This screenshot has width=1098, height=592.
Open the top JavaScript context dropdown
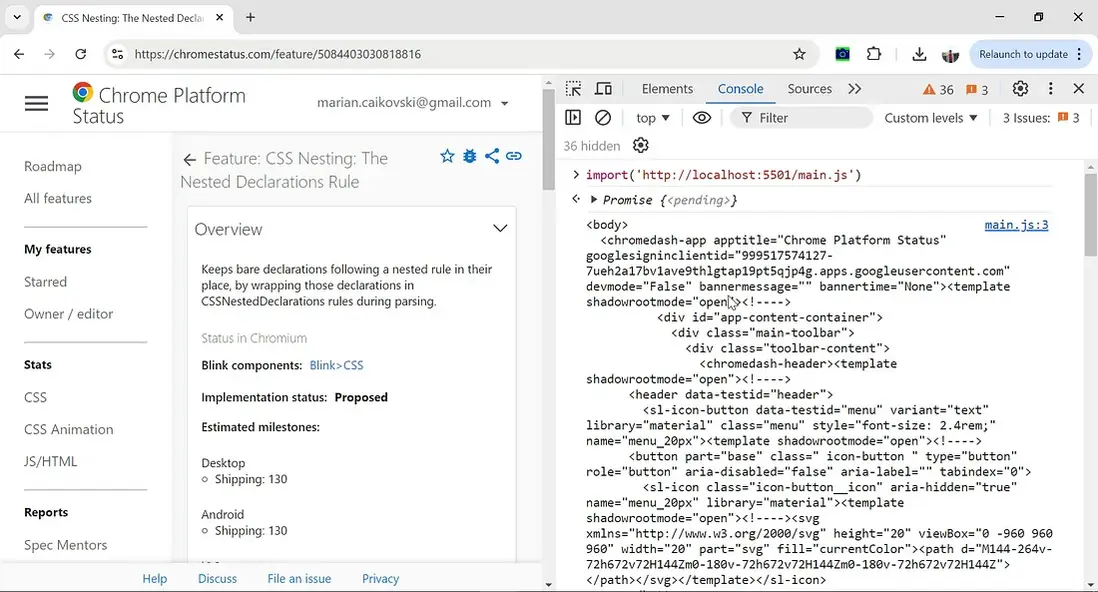[653, 118]
